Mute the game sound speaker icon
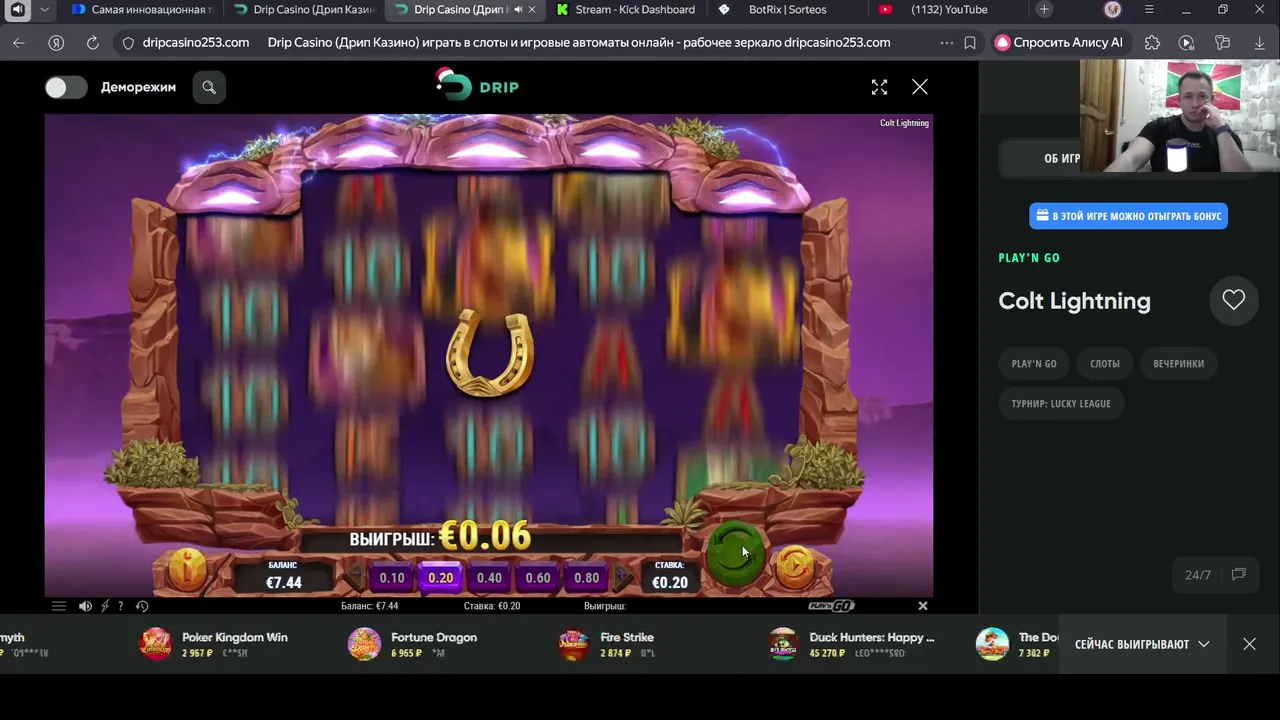Viewport: 1280px width, 720px height. (85, 606)
